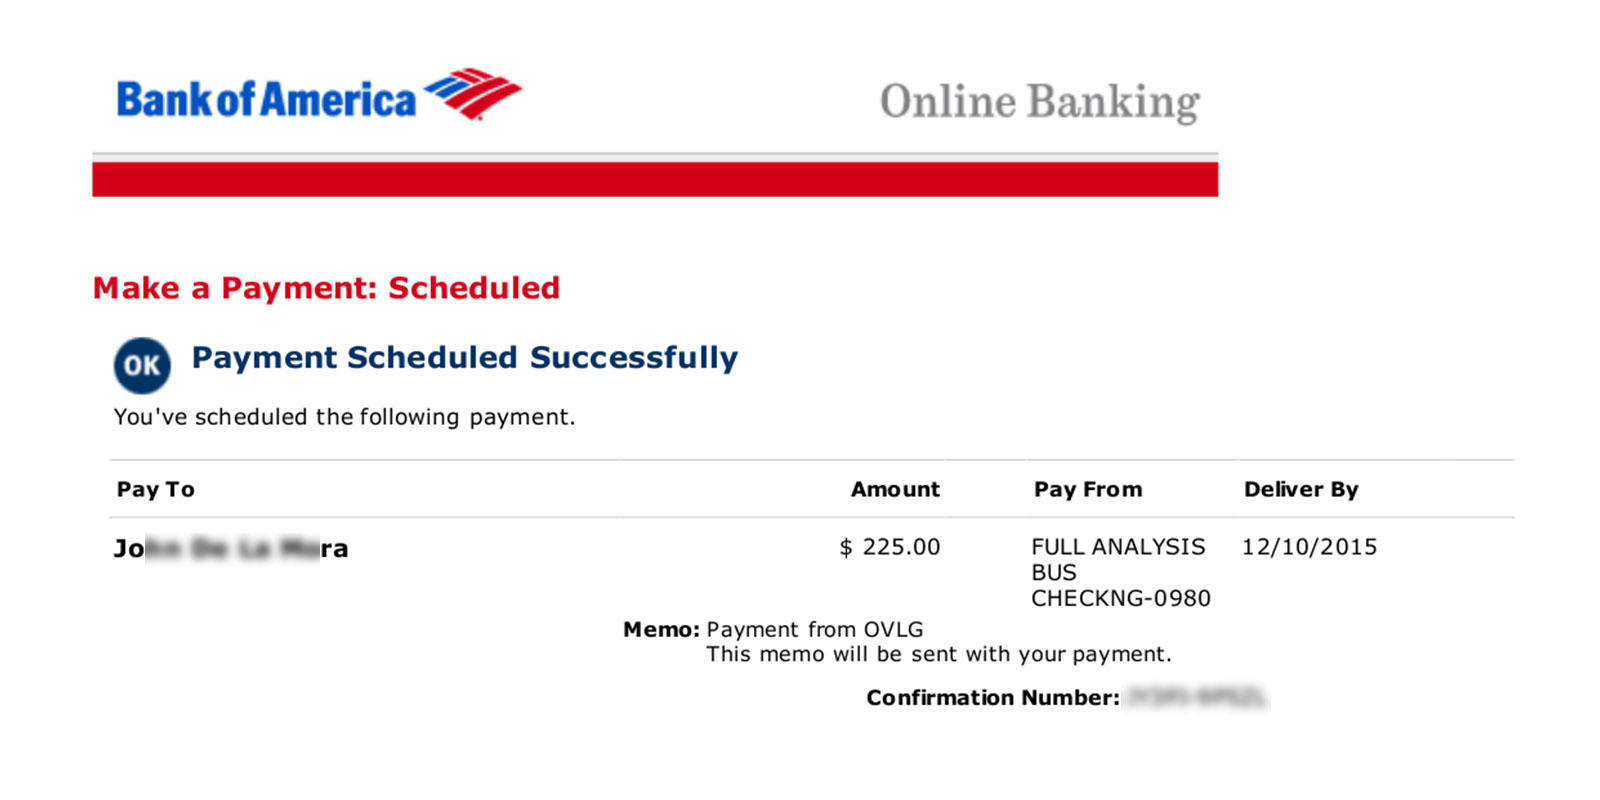Screen dimensions: 1600x800
Task: Click the Bank of America wordmark text
Action: 266,100
